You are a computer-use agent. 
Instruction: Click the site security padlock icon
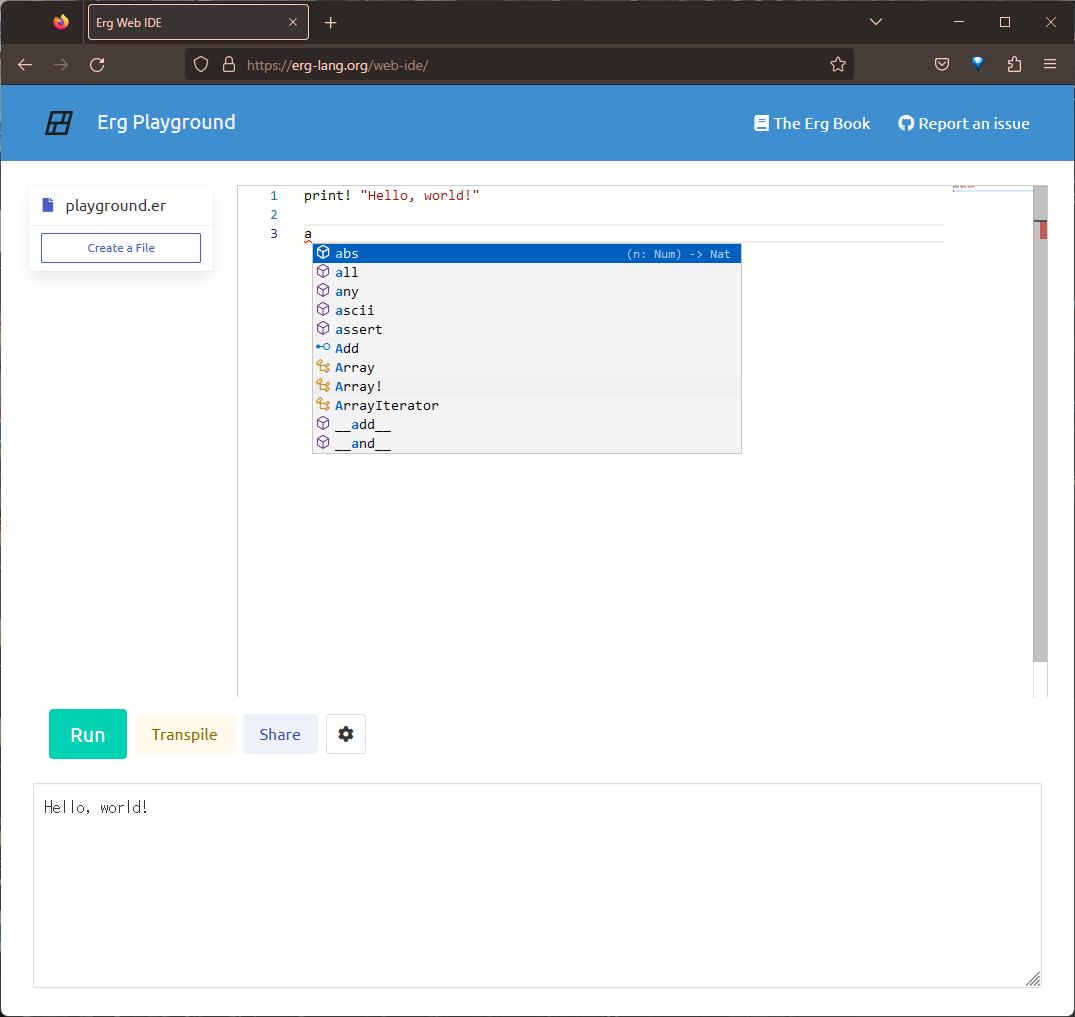tap(229, 64)
